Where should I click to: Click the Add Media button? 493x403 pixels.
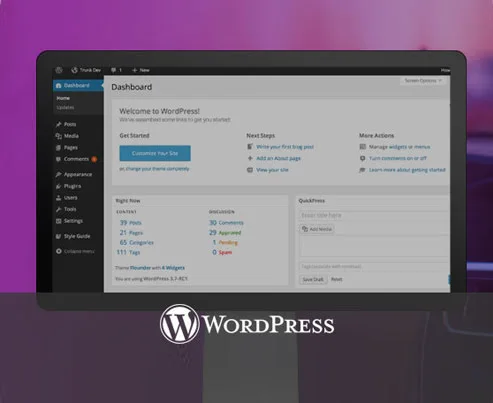[317, 229]
